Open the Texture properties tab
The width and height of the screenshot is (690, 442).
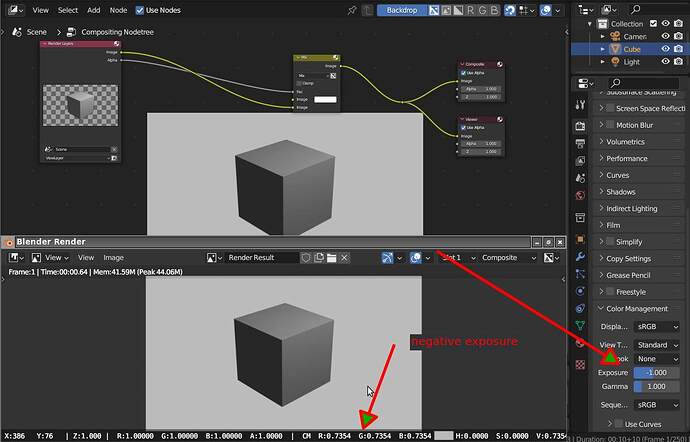point(580,365)
